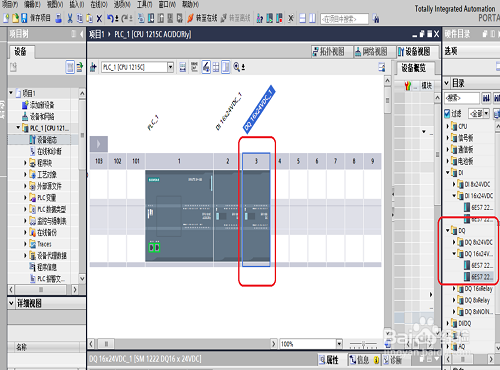Click the project search input field
The image size is (500, 370).
[x=344, y=19]
